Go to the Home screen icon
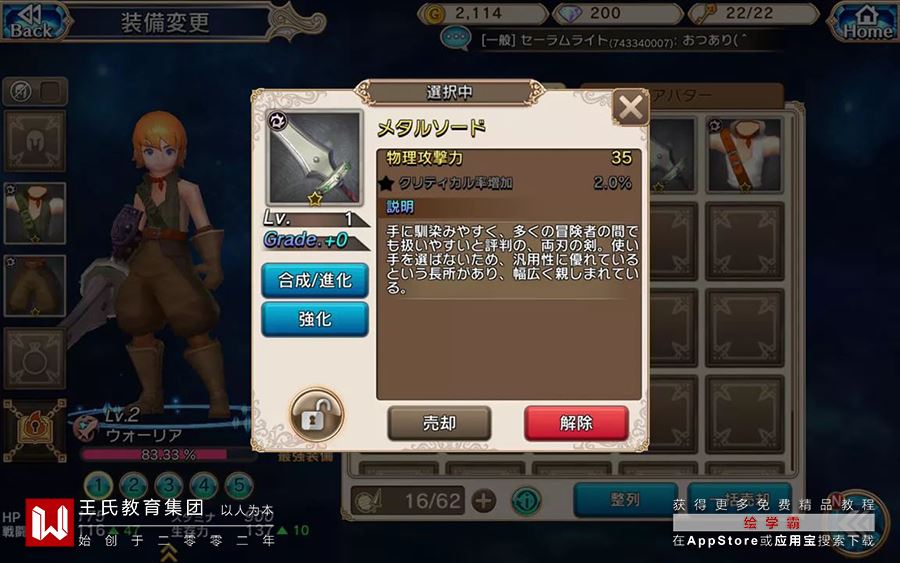This screenshot has height=563, width=900. 866,23
